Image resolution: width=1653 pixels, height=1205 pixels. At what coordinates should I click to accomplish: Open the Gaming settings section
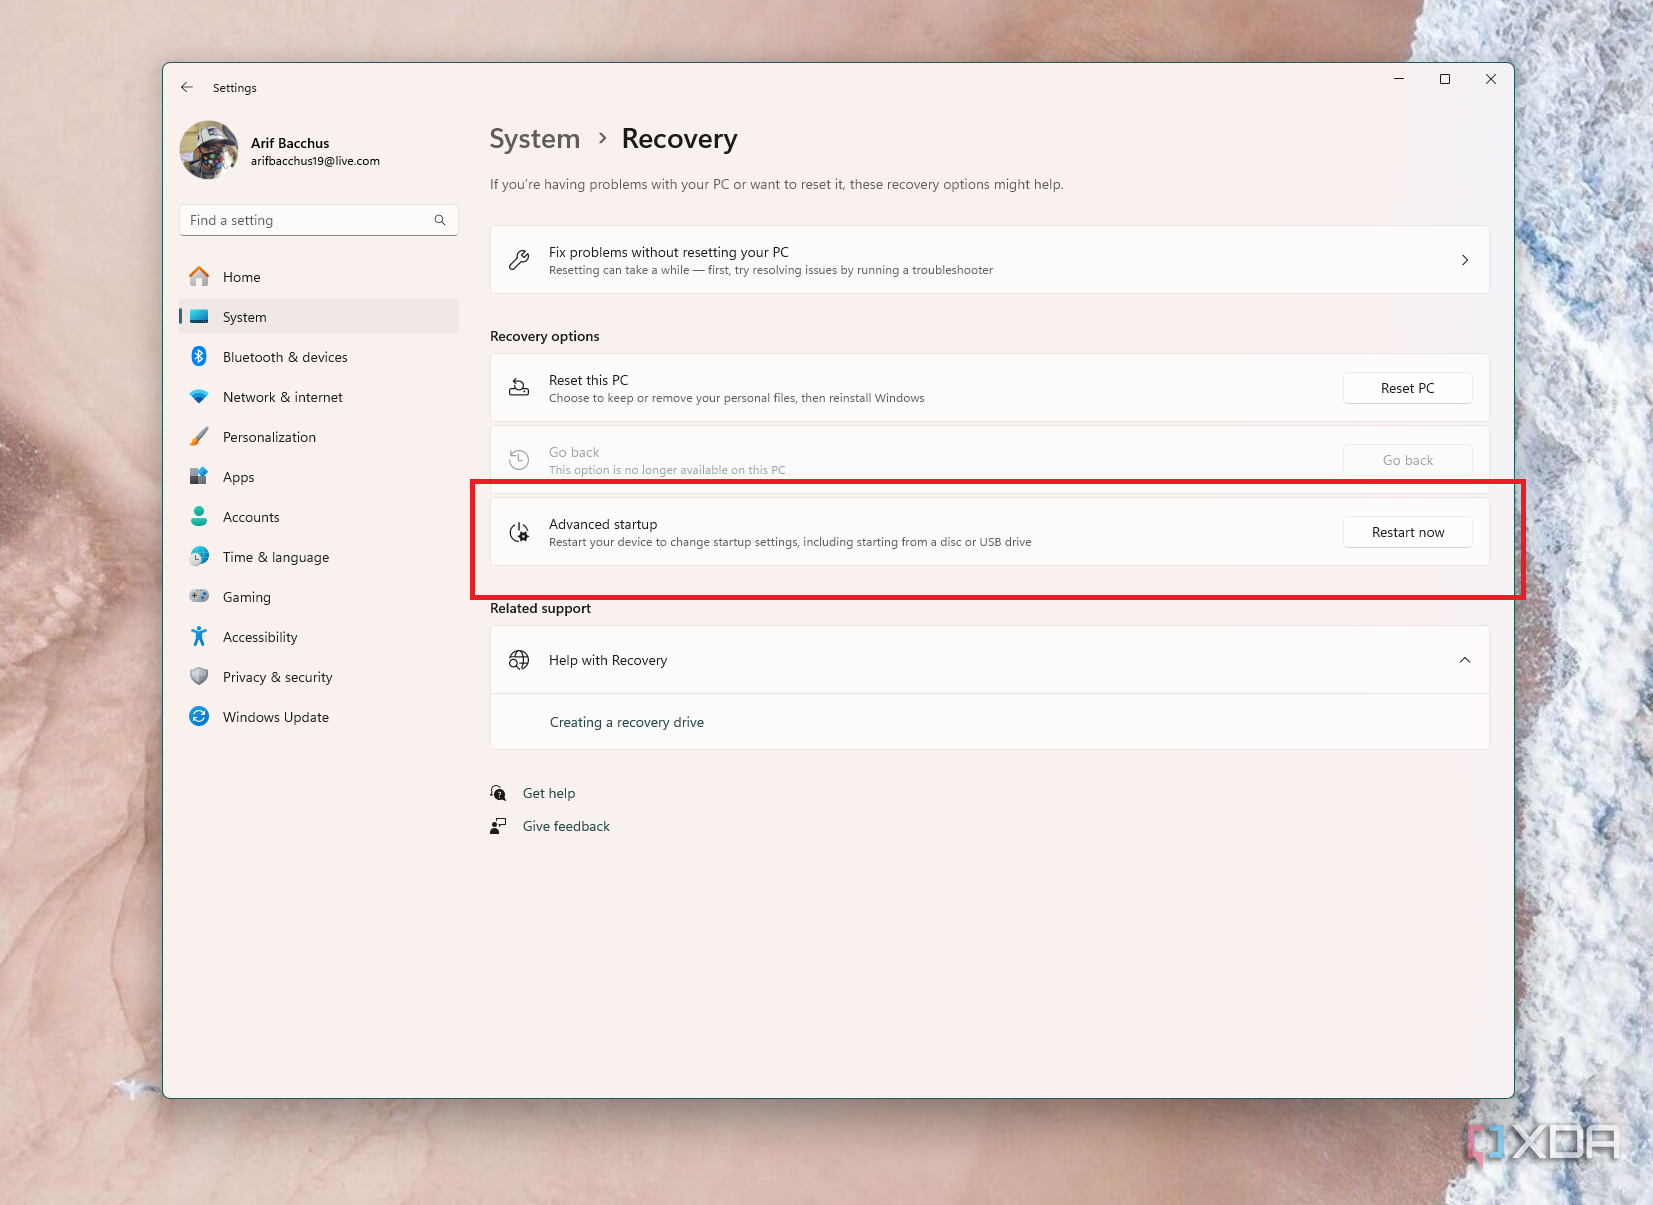[246, 597]
